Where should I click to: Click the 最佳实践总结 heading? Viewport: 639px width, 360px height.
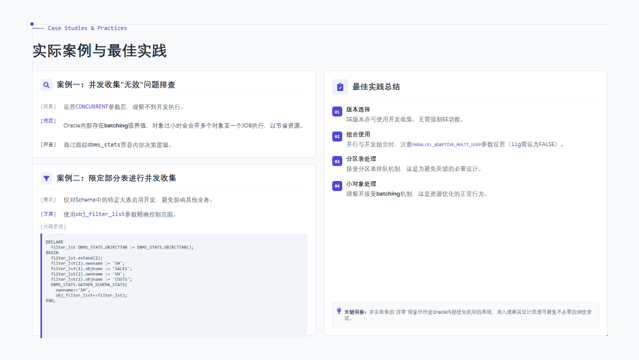pyautogui.click(x=376, y=87)
